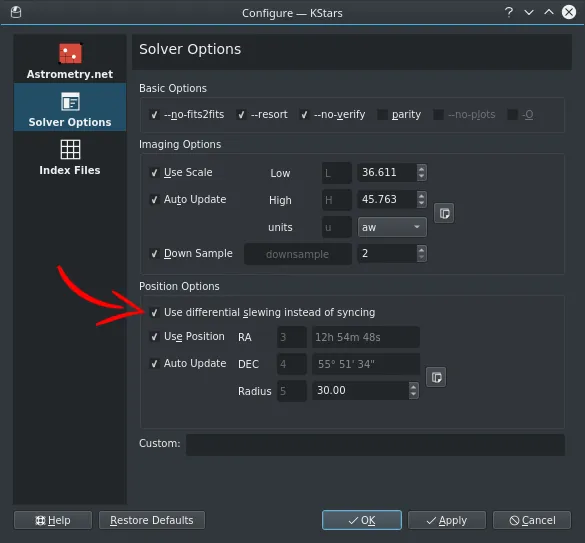Viewport: 585px width, 543px height.
Task: Open the Index Files grid icon
Action: click(x=70, y=149)
